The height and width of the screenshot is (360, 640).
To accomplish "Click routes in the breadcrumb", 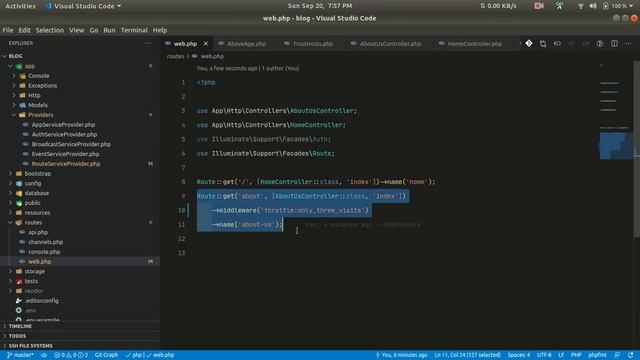I will coord(176,56).
